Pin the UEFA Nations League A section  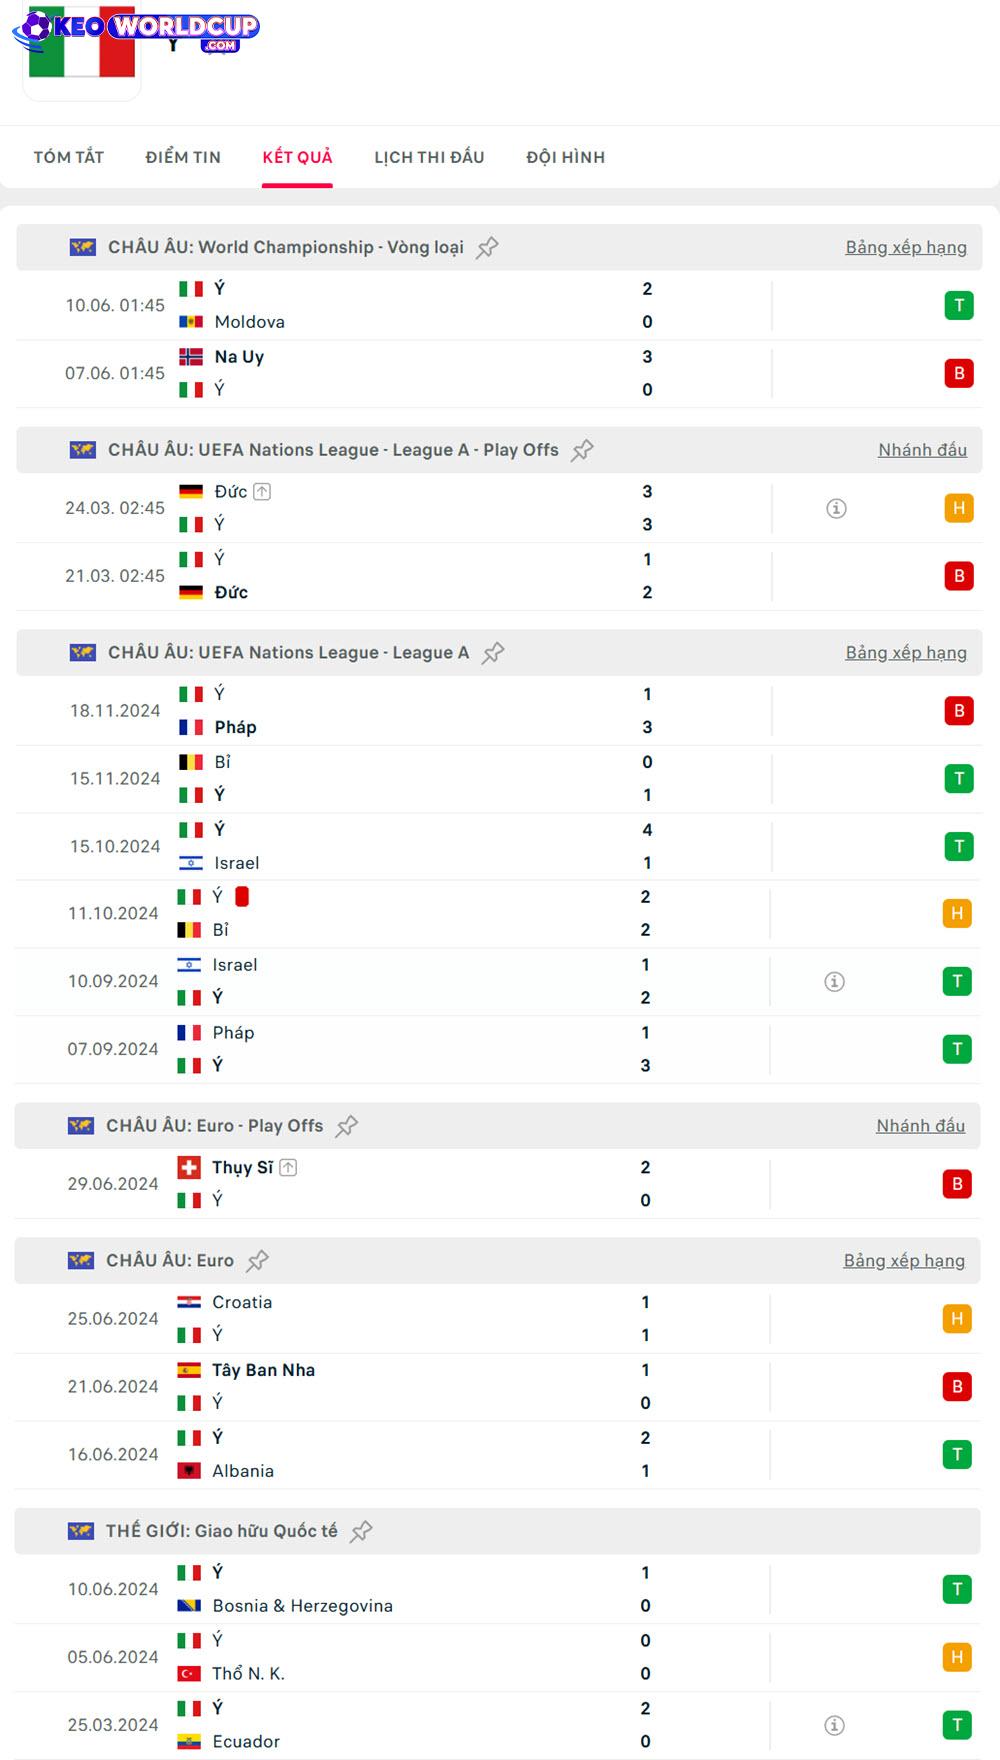493,653
